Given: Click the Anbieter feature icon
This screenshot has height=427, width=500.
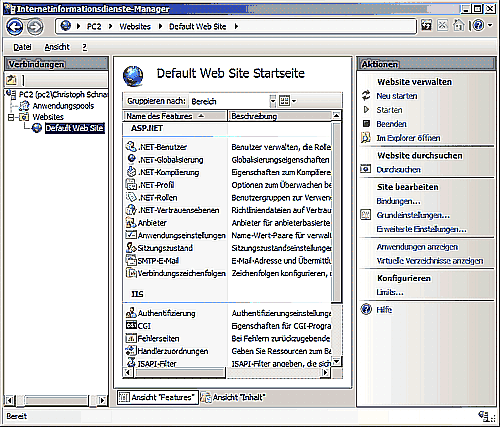Looking at the screenshot, I should 131,222.
